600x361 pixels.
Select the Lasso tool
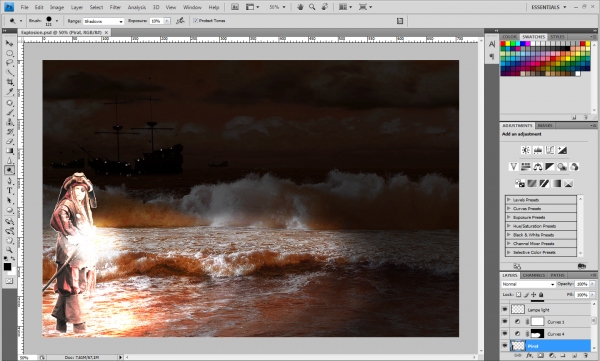[x=10, y=63]
